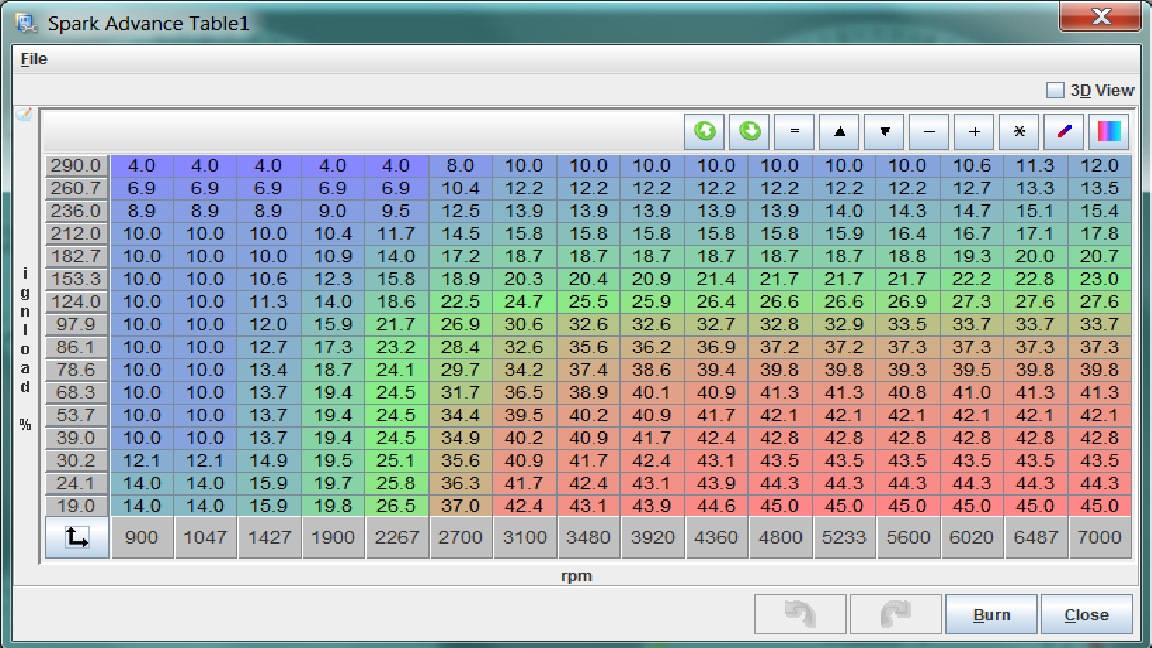The width and height of the screenshot is (1152, 648).
Task: Click the green up-arrow toolbar button
Action: [705, 131]
